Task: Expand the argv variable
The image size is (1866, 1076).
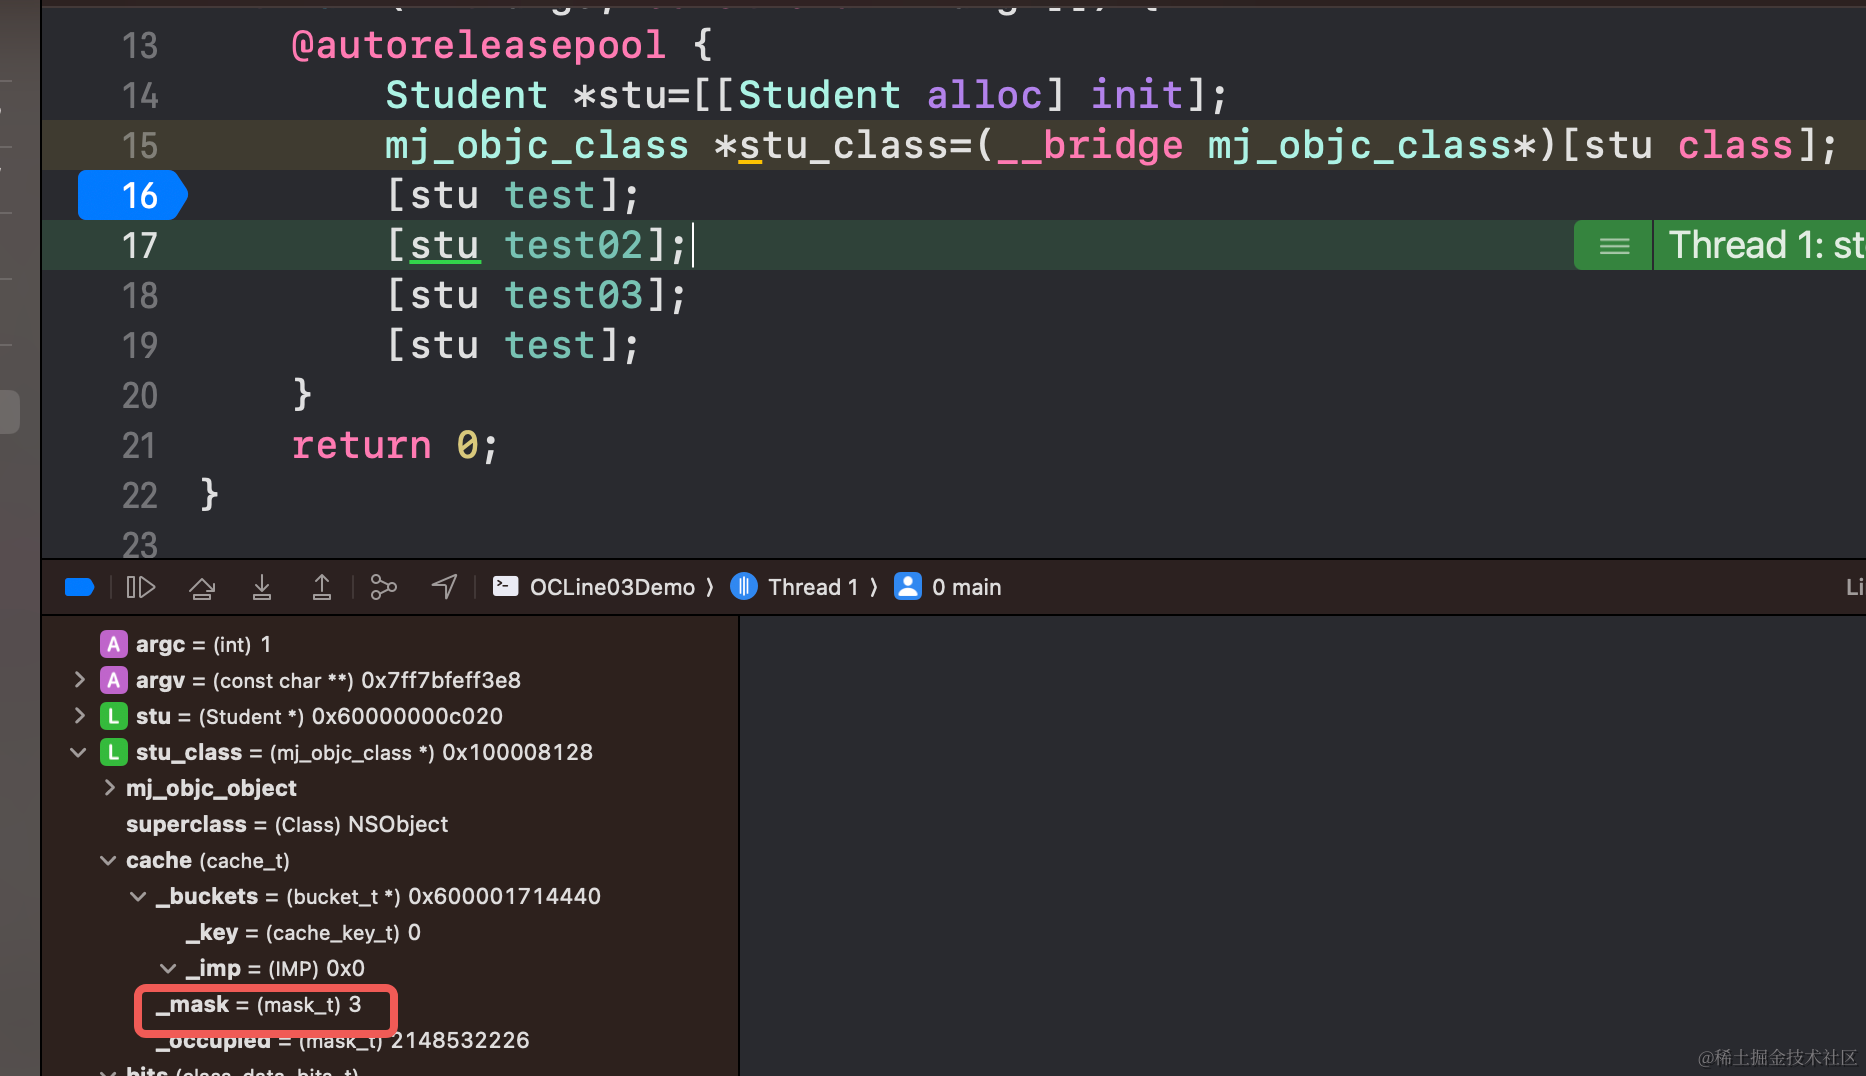Action: tap(80, 680)
